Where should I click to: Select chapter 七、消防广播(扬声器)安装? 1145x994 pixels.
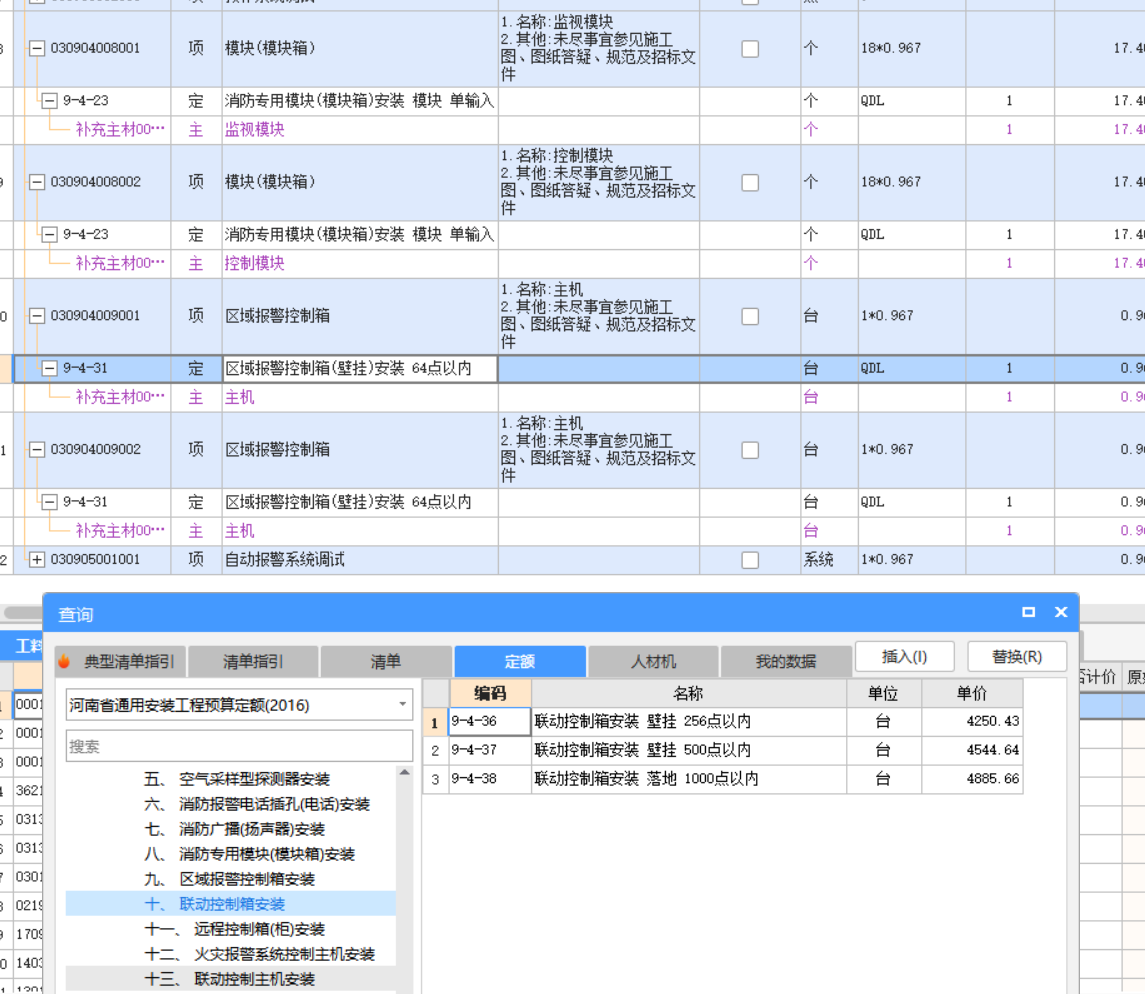coord(234,829)
